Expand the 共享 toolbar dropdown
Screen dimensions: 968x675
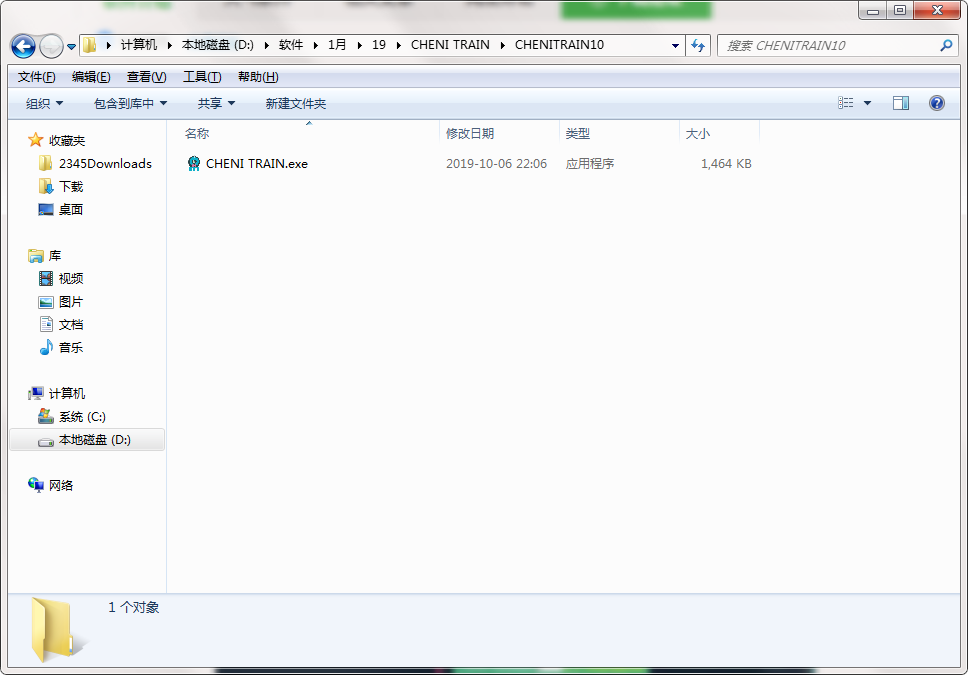click(x=216, y=103)
